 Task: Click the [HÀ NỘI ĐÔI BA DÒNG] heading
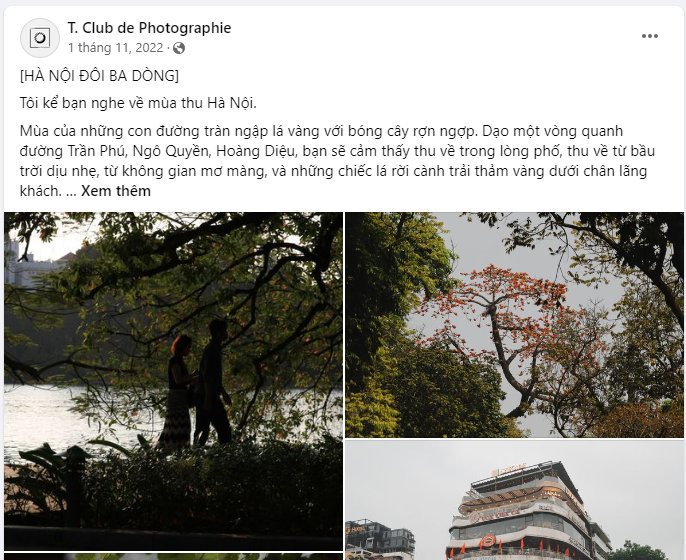[99, 76]
